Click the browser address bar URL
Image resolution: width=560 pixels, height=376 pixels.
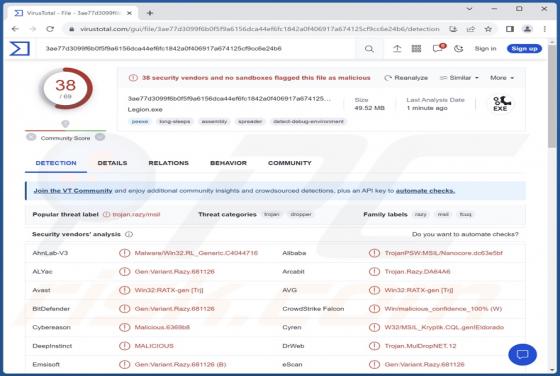pos(260,29)
